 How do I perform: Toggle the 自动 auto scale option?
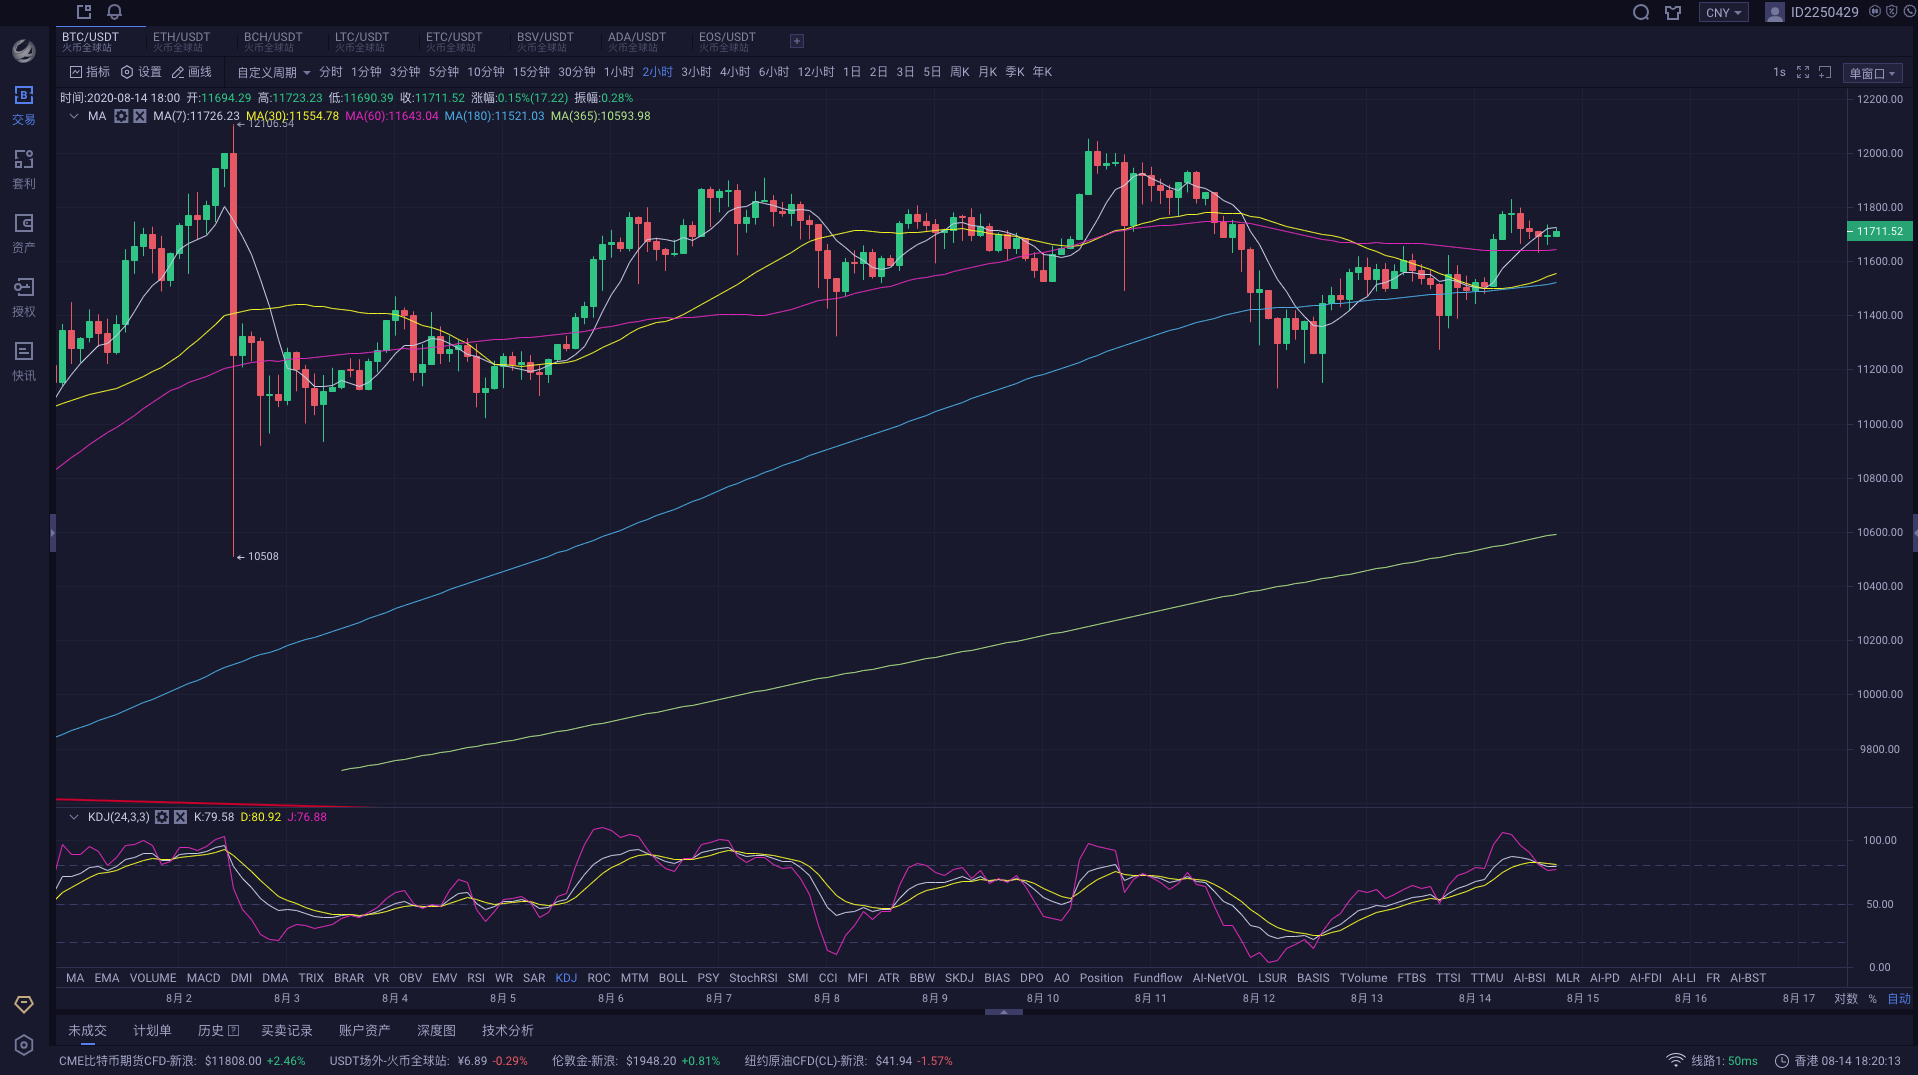coord(1897,997)
